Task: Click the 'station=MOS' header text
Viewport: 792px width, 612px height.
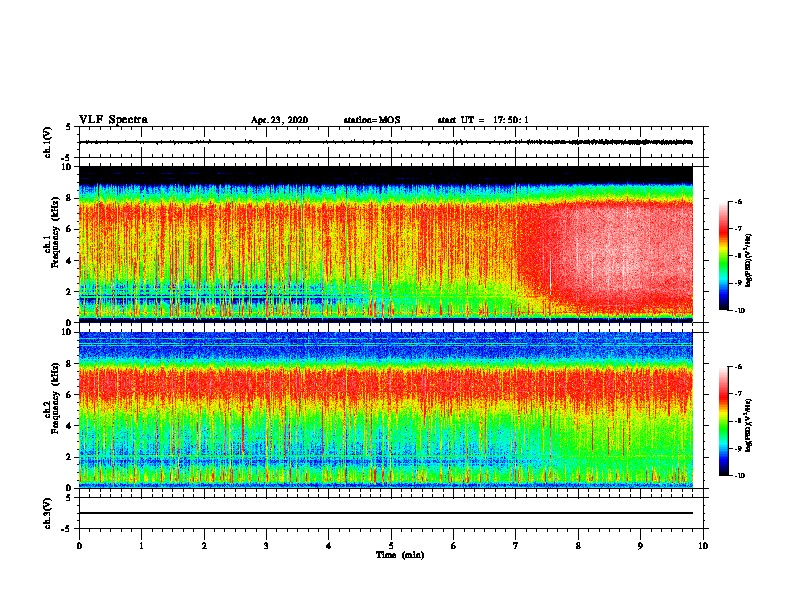Action: pyautogui.click(x=372, y=120)
